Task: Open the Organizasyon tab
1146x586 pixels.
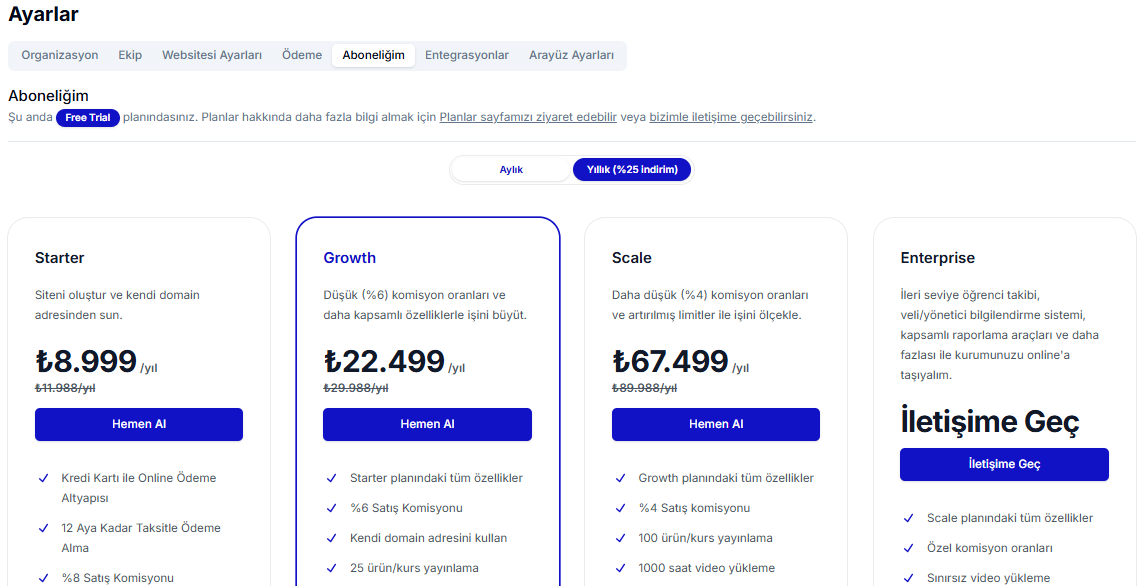Action: [60, 55]
